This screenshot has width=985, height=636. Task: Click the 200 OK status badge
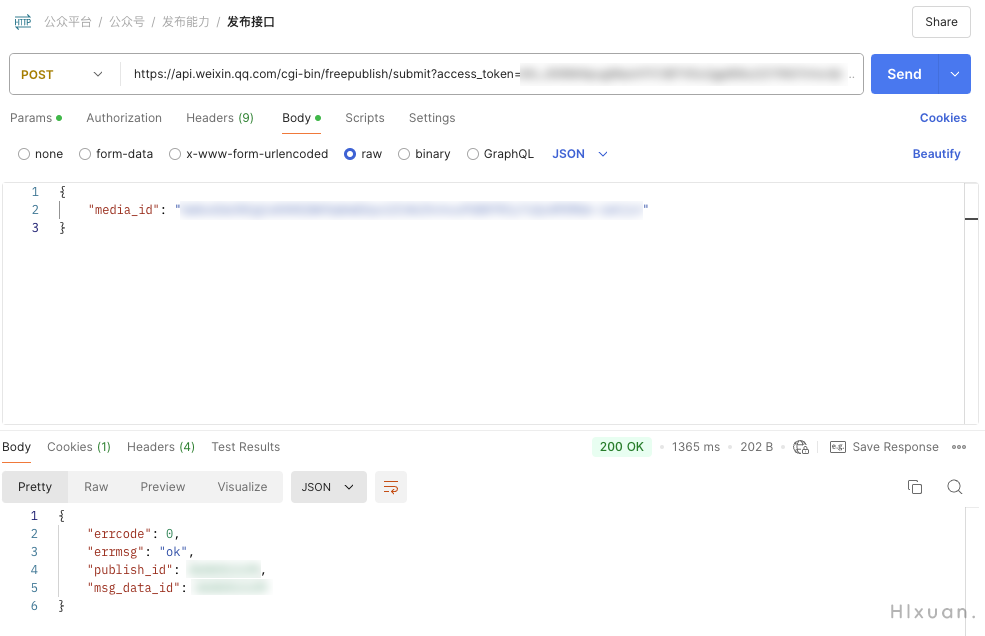click(x=621, y=447)
